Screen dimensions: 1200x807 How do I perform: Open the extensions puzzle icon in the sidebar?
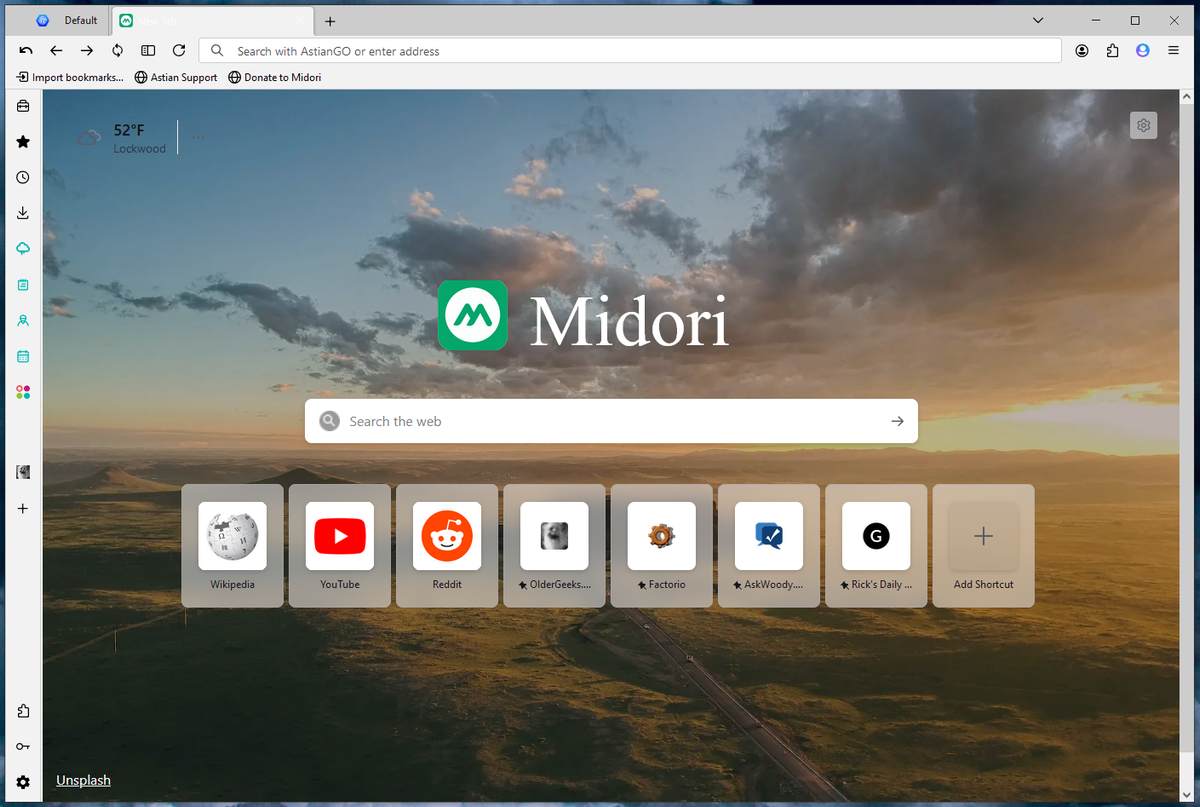tap(23, 711)
